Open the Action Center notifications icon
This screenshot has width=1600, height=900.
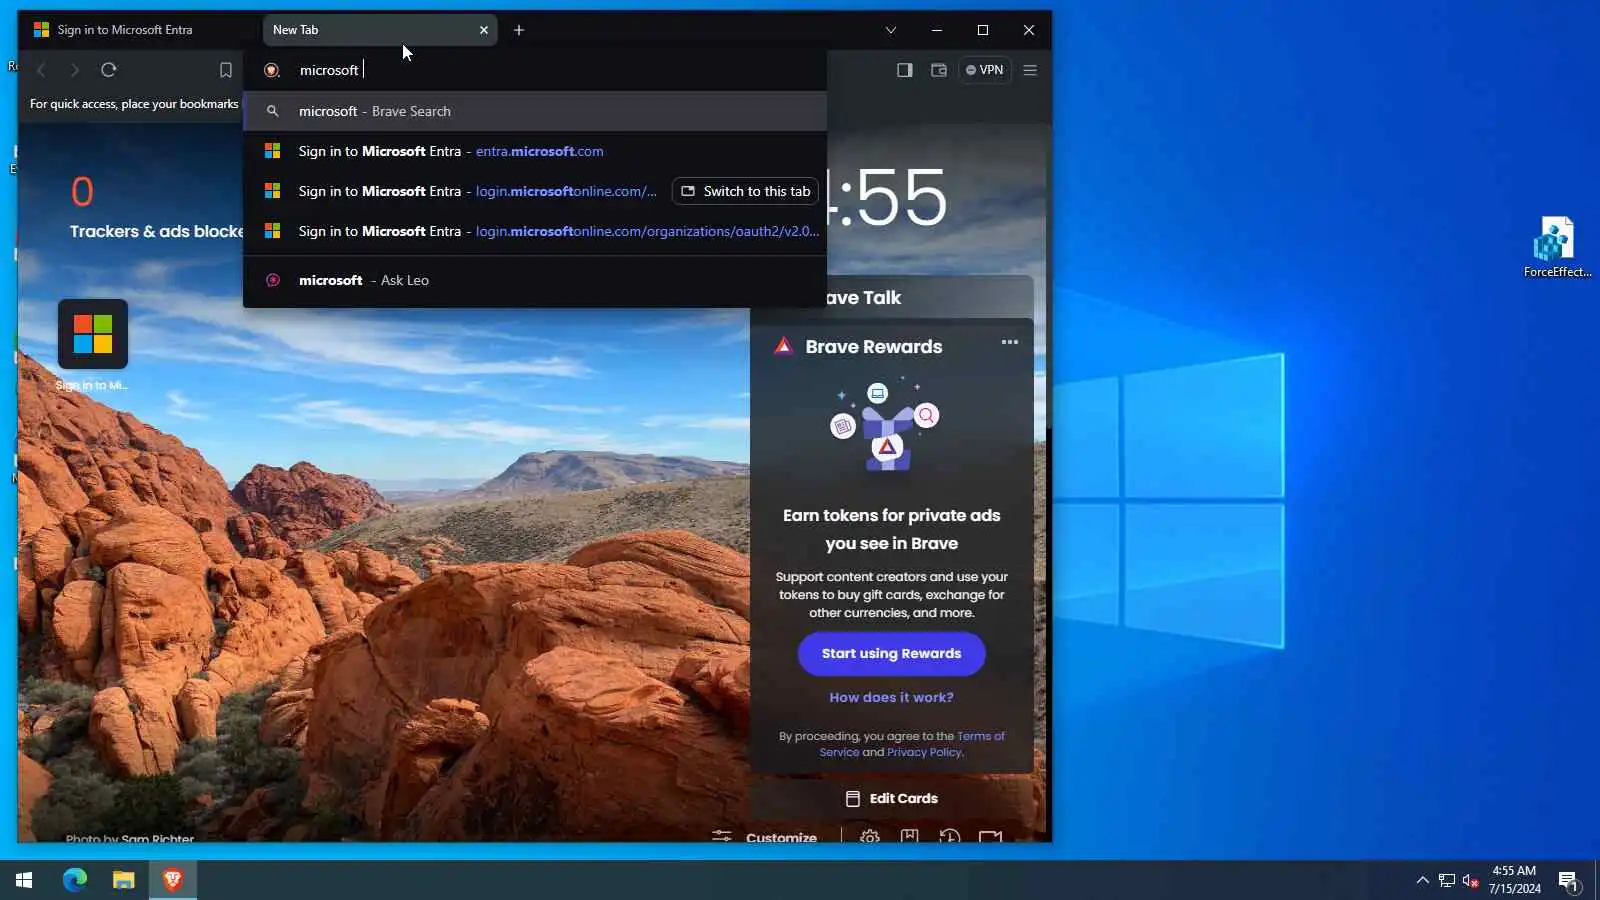[x=1568, y=880]
